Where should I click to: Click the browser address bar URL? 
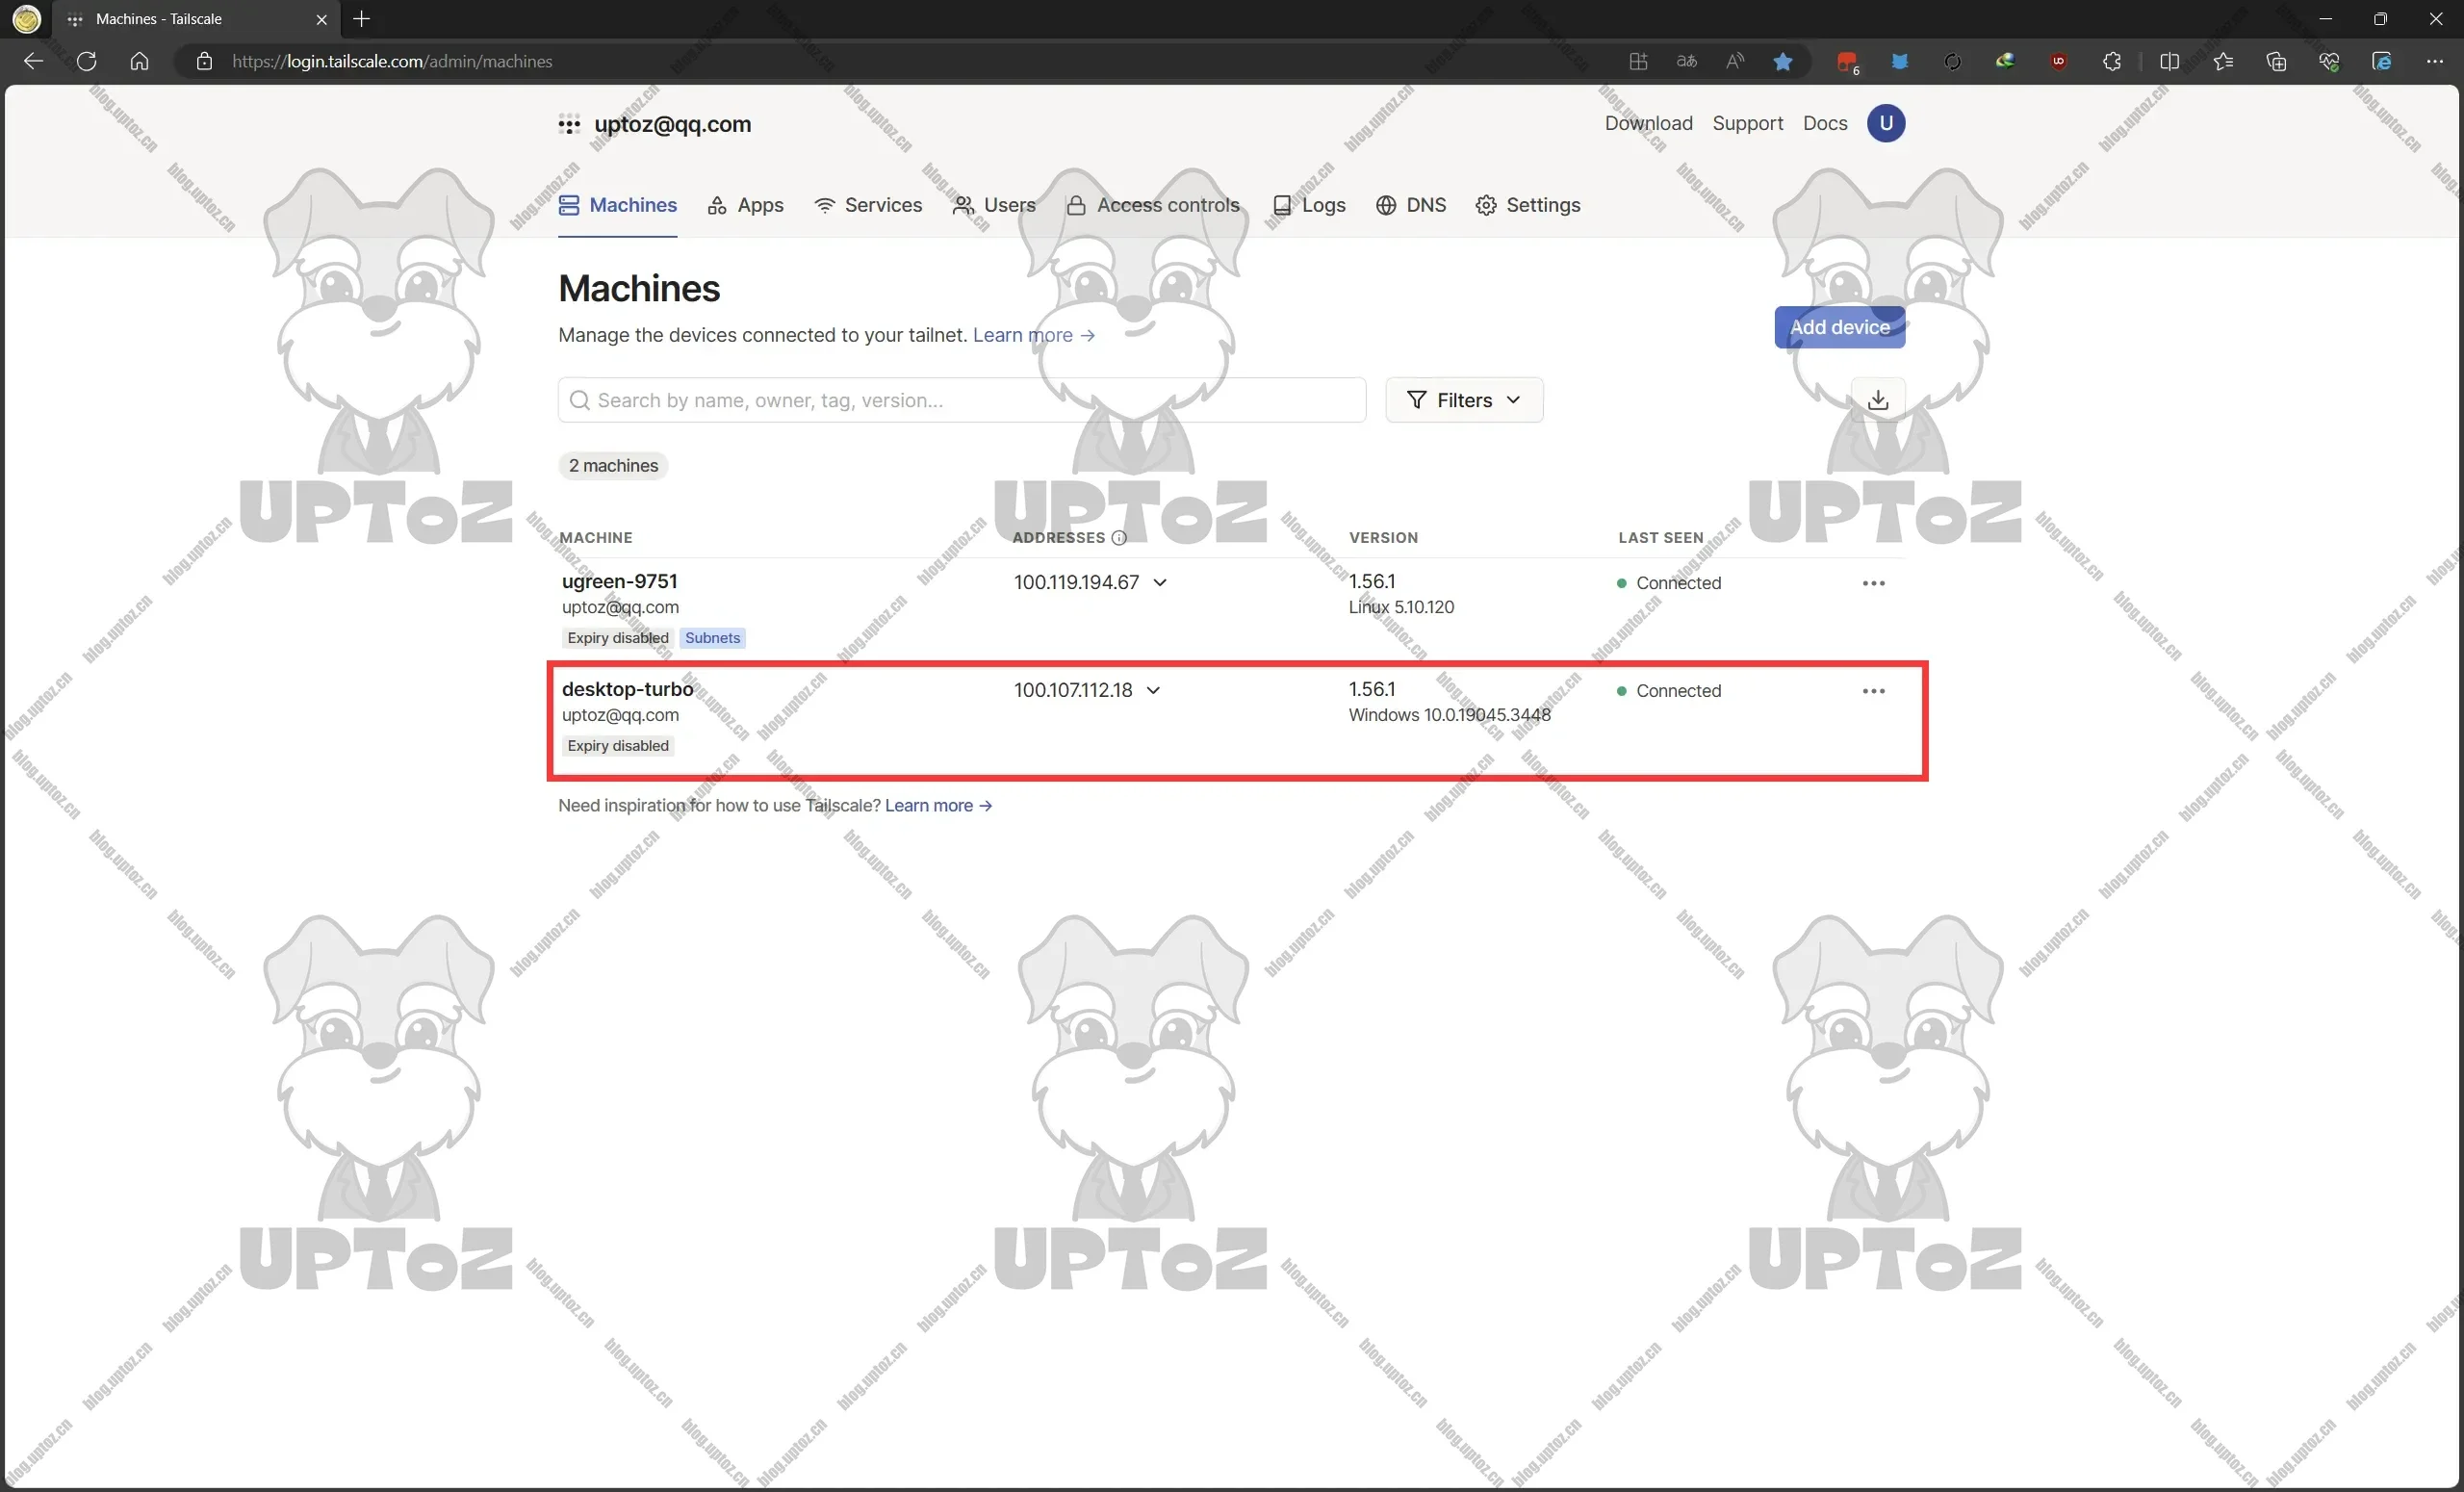(x=392, y=61)
